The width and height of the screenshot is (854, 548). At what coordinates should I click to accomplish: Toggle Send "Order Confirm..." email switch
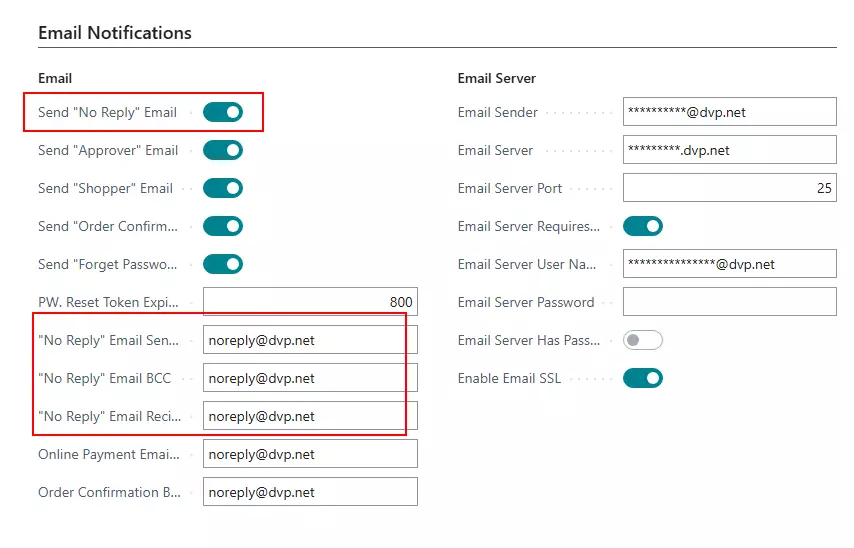click(x=222, y=226)
